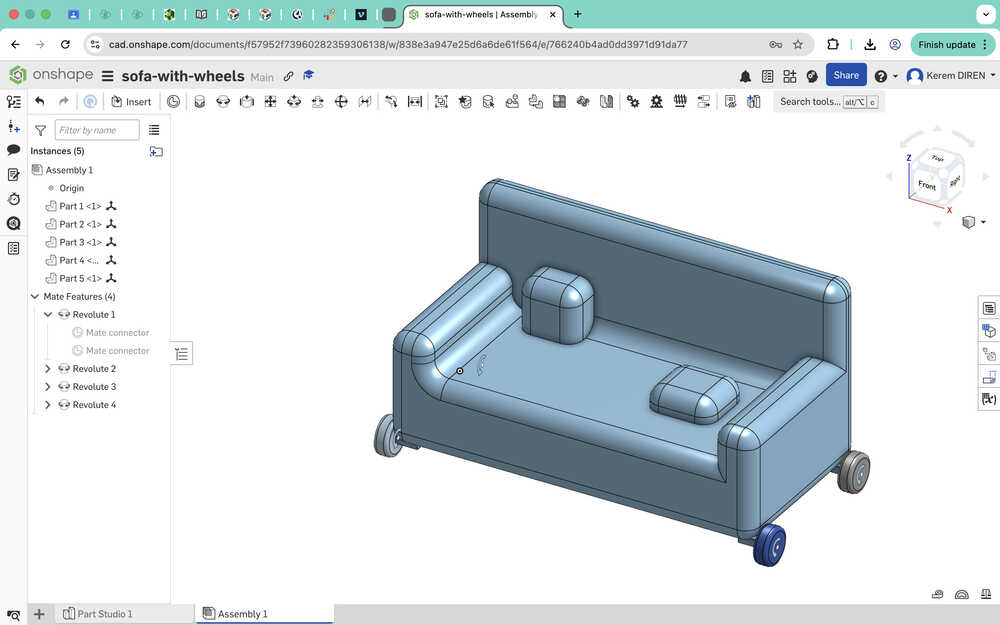Toggle the instance list view mode icon
The image size is (1000, 625).
click(154, 130)
